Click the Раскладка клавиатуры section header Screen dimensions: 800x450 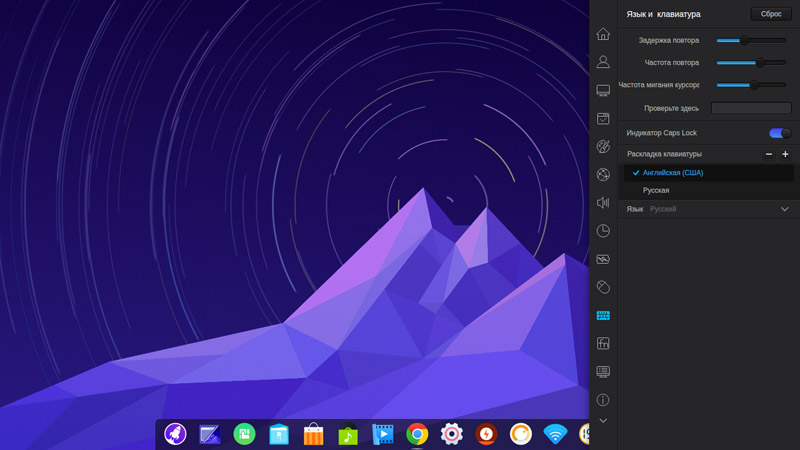[x=664, y=154]
